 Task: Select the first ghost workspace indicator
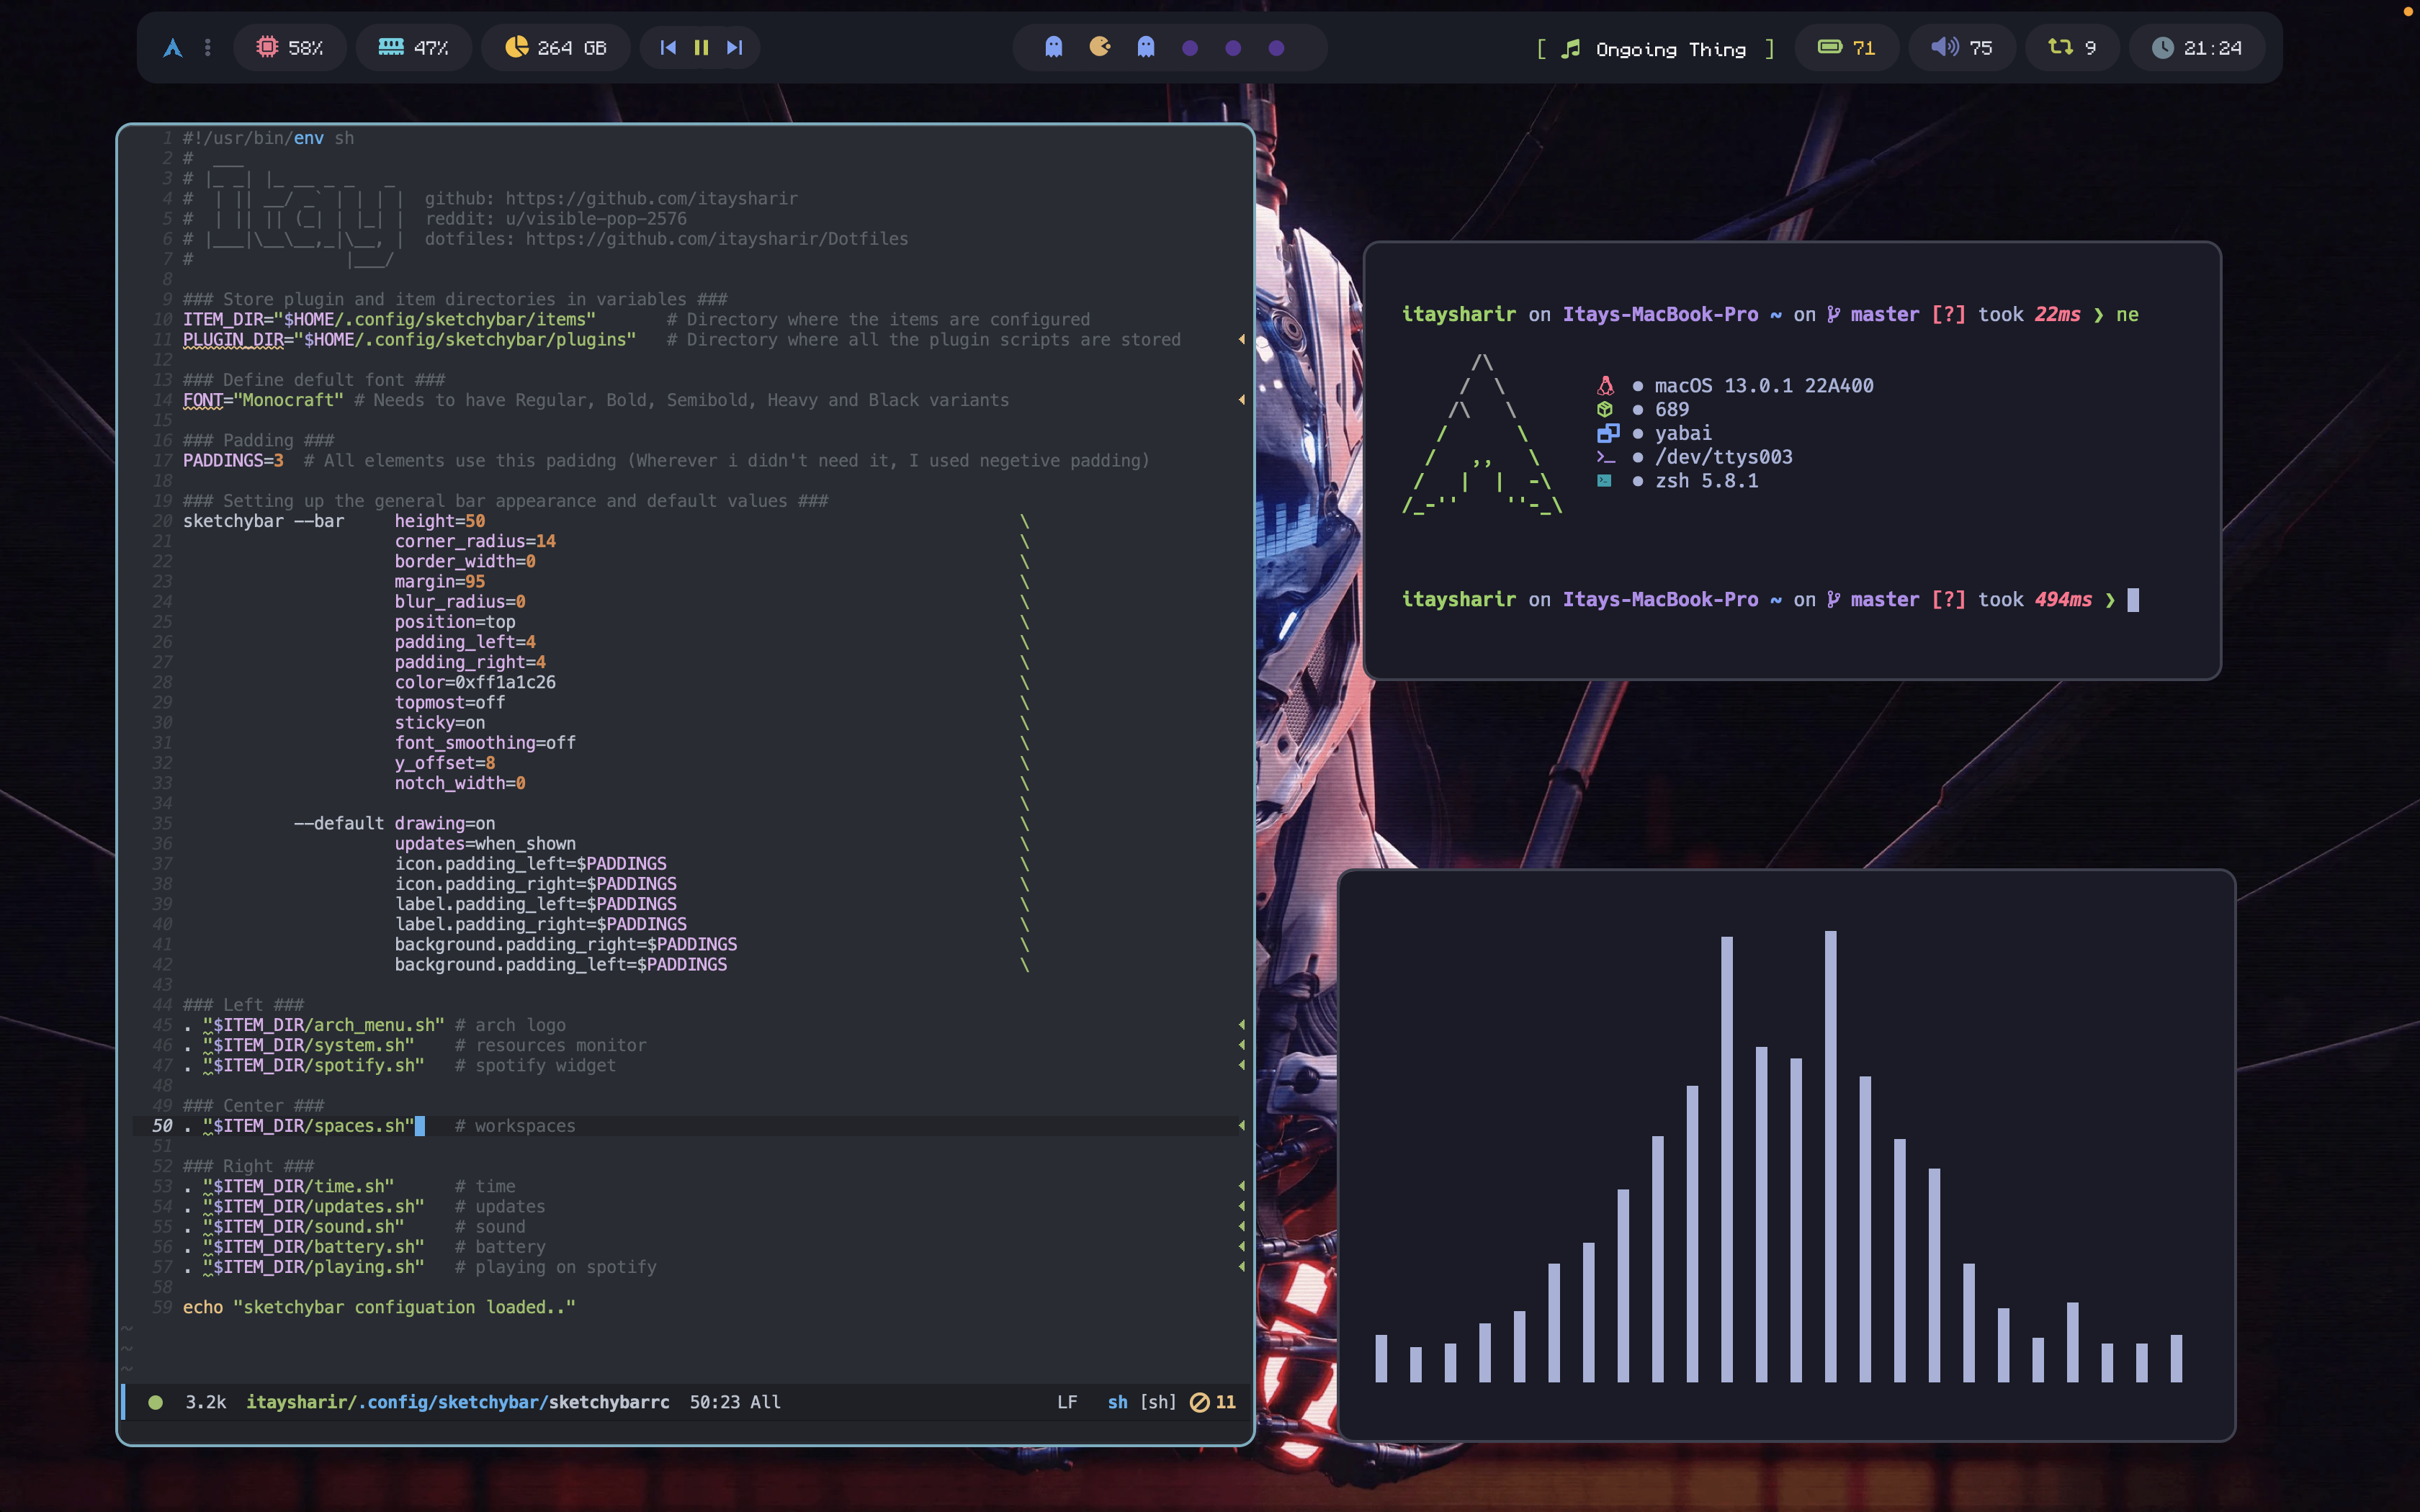[x=1054, y=47]
